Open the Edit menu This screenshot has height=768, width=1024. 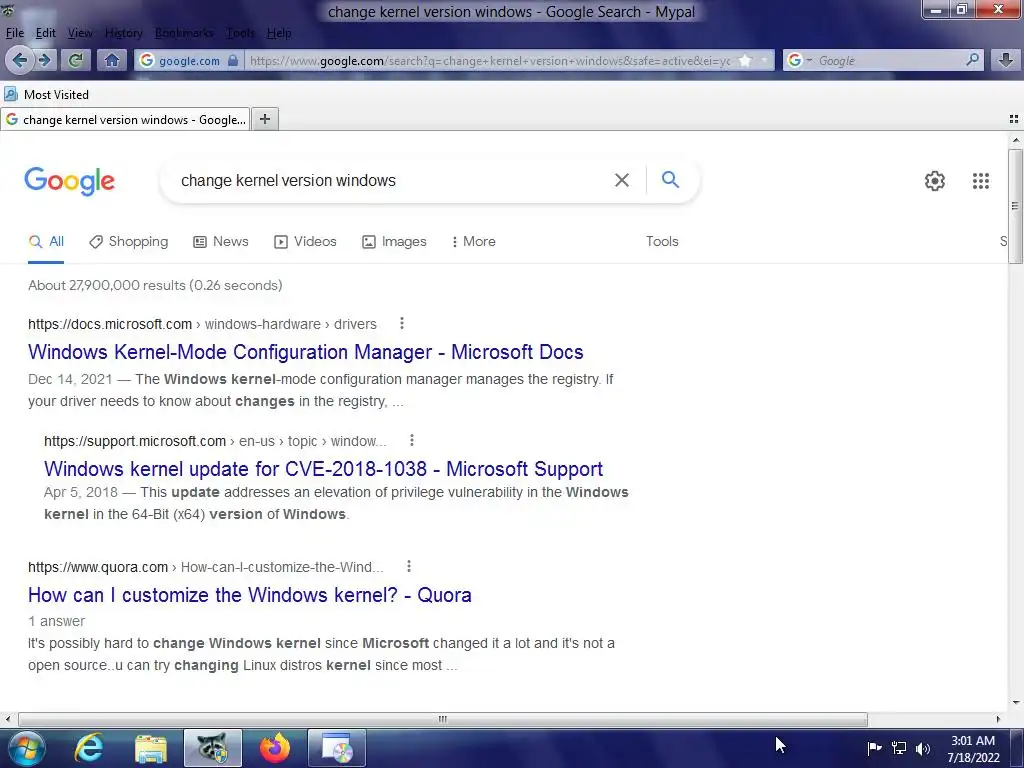point(45,33)
